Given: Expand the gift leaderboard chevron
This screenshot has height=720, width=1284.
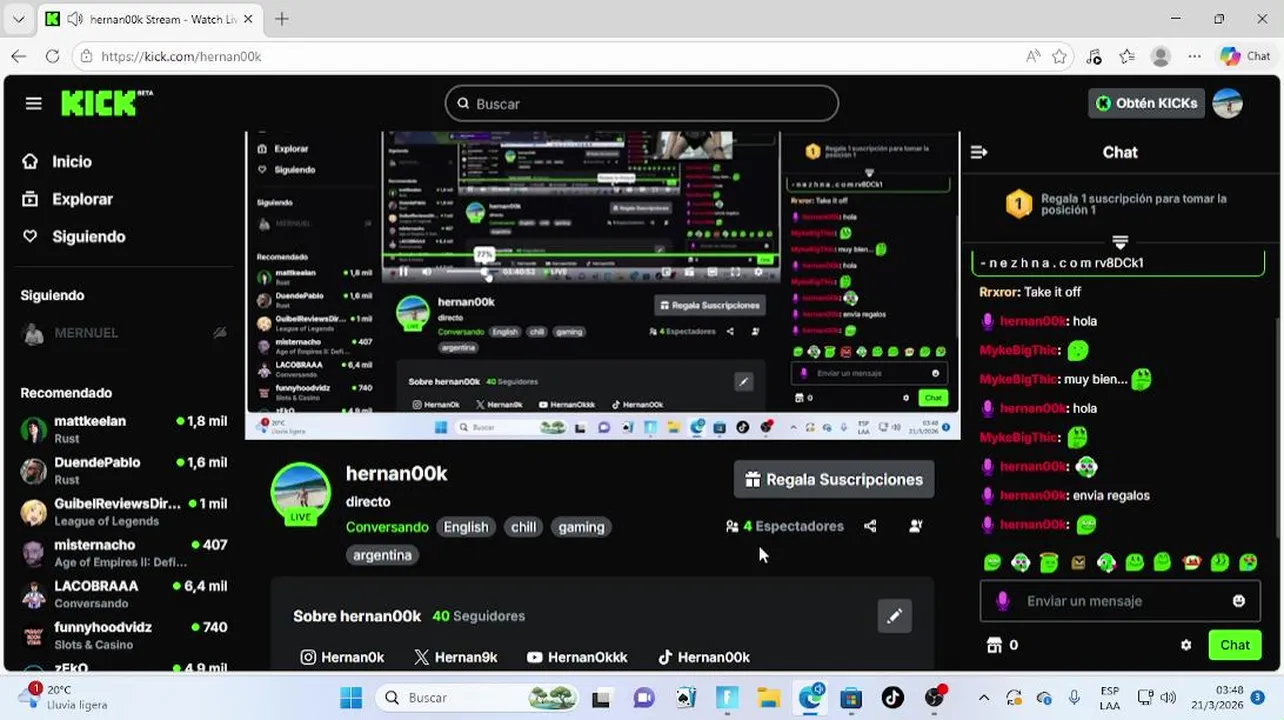Looking at the screenshot, I should point(1120,242).
